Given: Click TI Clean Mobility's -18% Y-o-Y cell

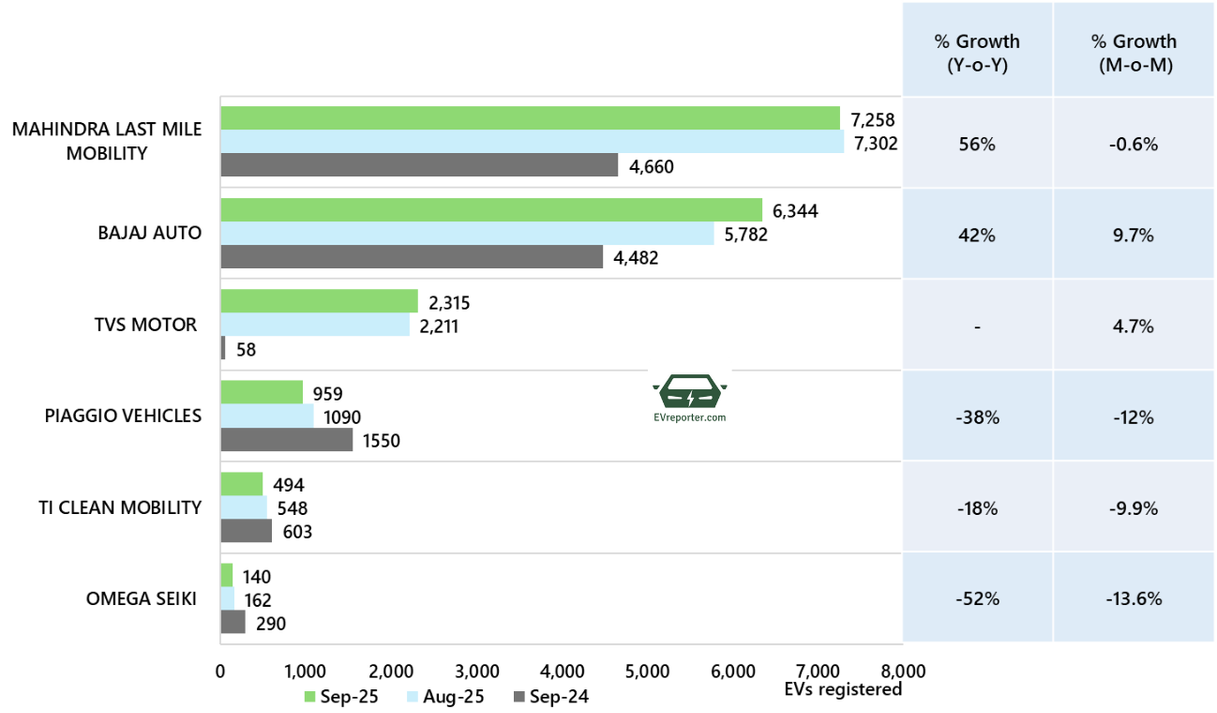Looking at the screenshot, I should click(x=977, y=508).
